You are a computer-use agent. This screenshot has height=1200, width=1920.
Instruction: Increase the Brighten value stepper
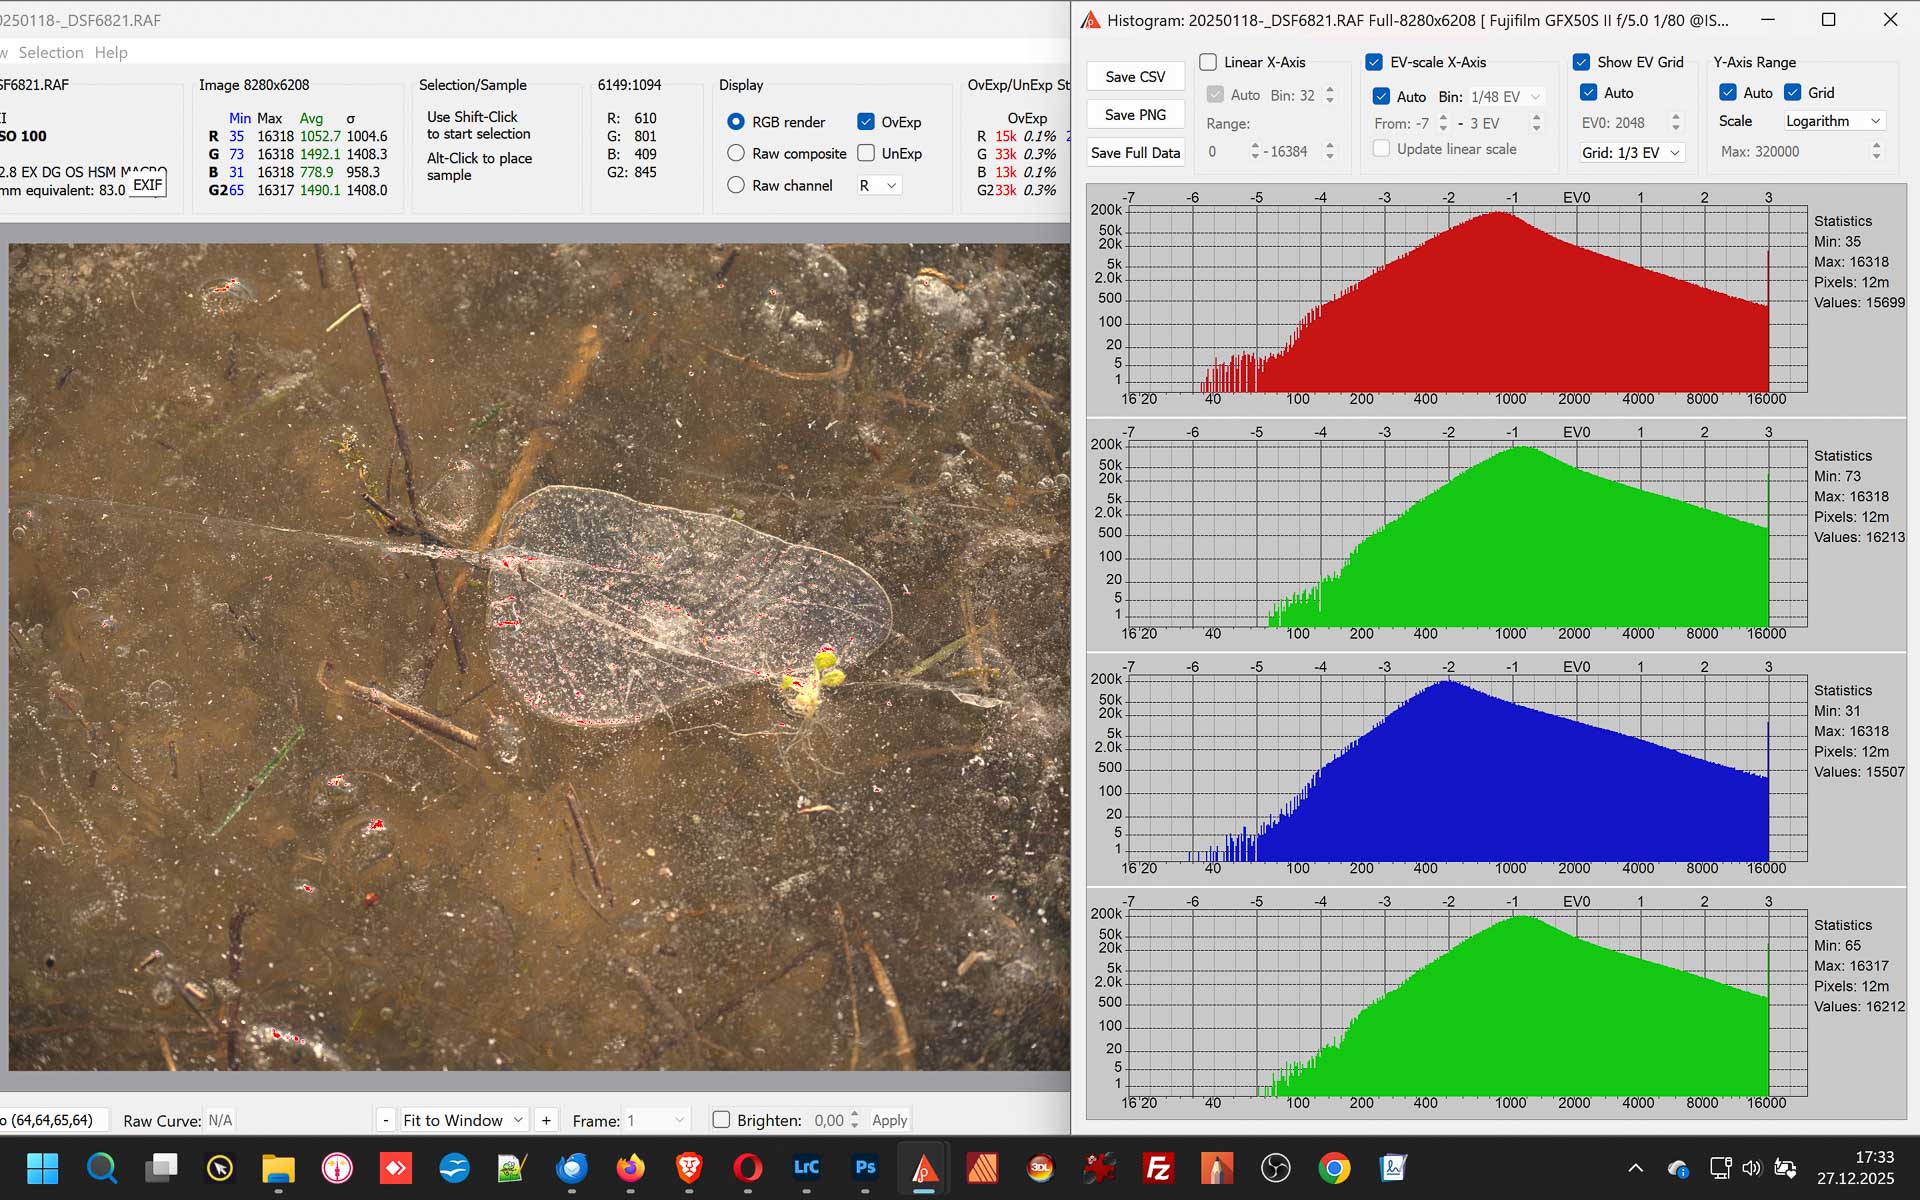tap(854, 1114)
